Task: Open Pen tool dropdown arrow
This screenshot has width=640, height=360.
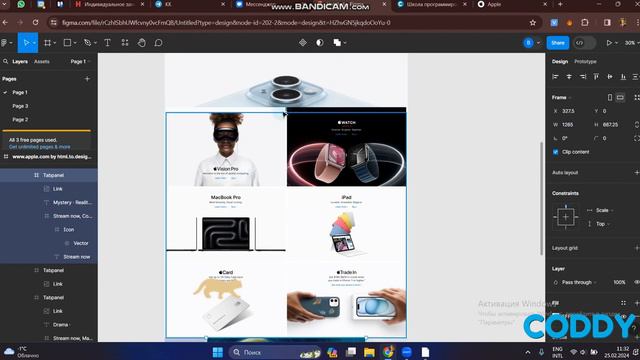Action: tap(95, 43)
